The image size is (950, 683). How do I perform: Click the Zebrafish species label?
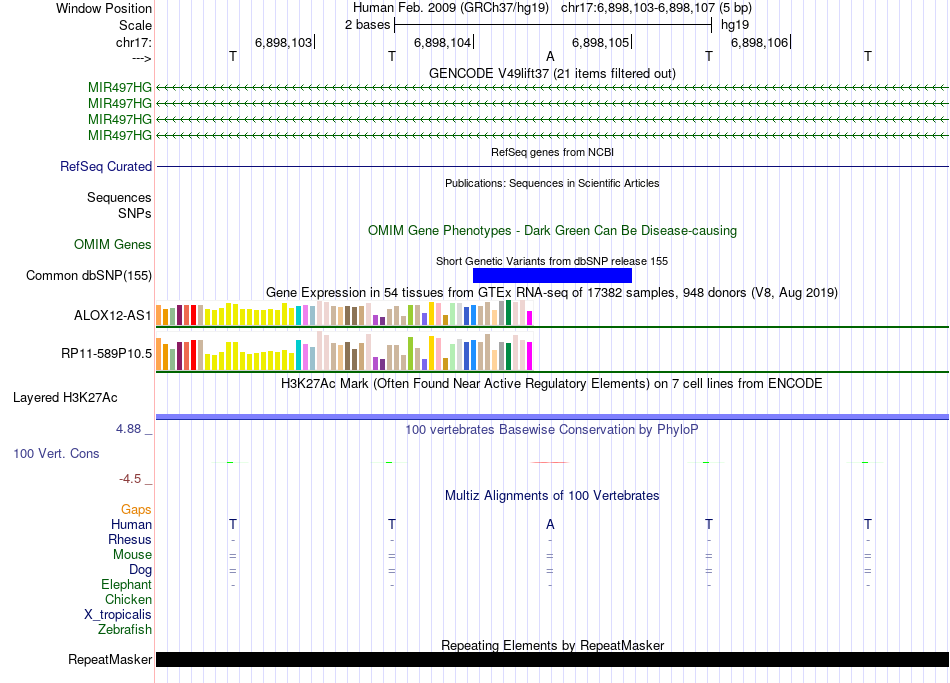coord(125,630)
